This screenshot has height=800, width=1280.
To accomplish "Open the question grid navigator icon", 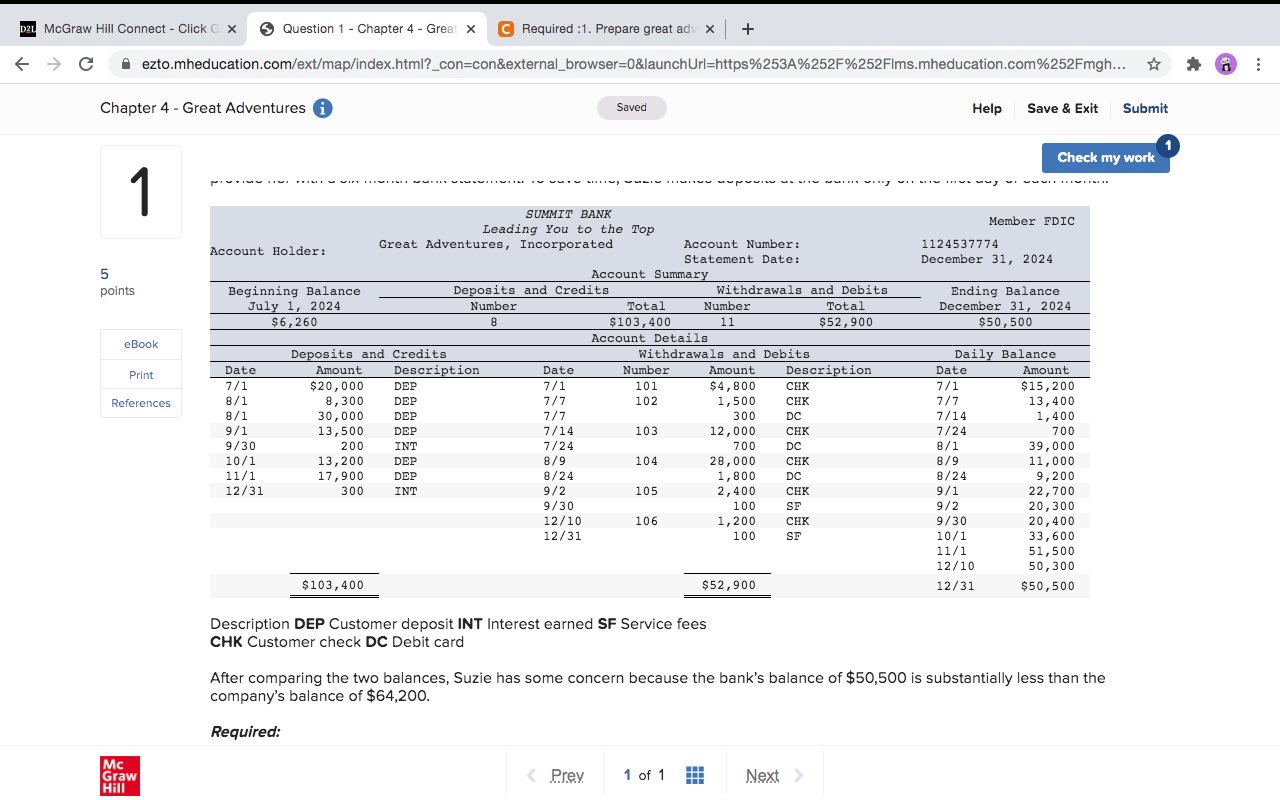I will [695, 775].
